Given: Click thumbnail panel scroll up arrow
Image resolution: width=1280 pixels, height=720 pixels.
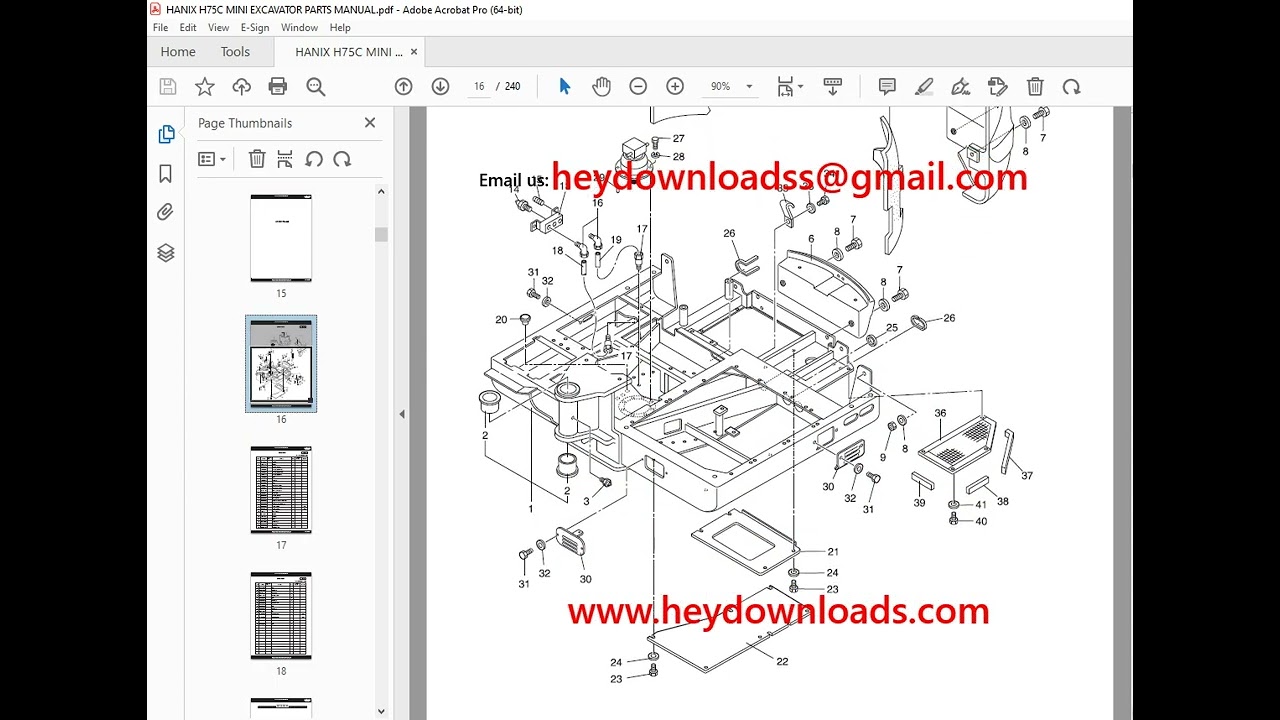Looking at the screenshot, I should (x=381, y=190).
